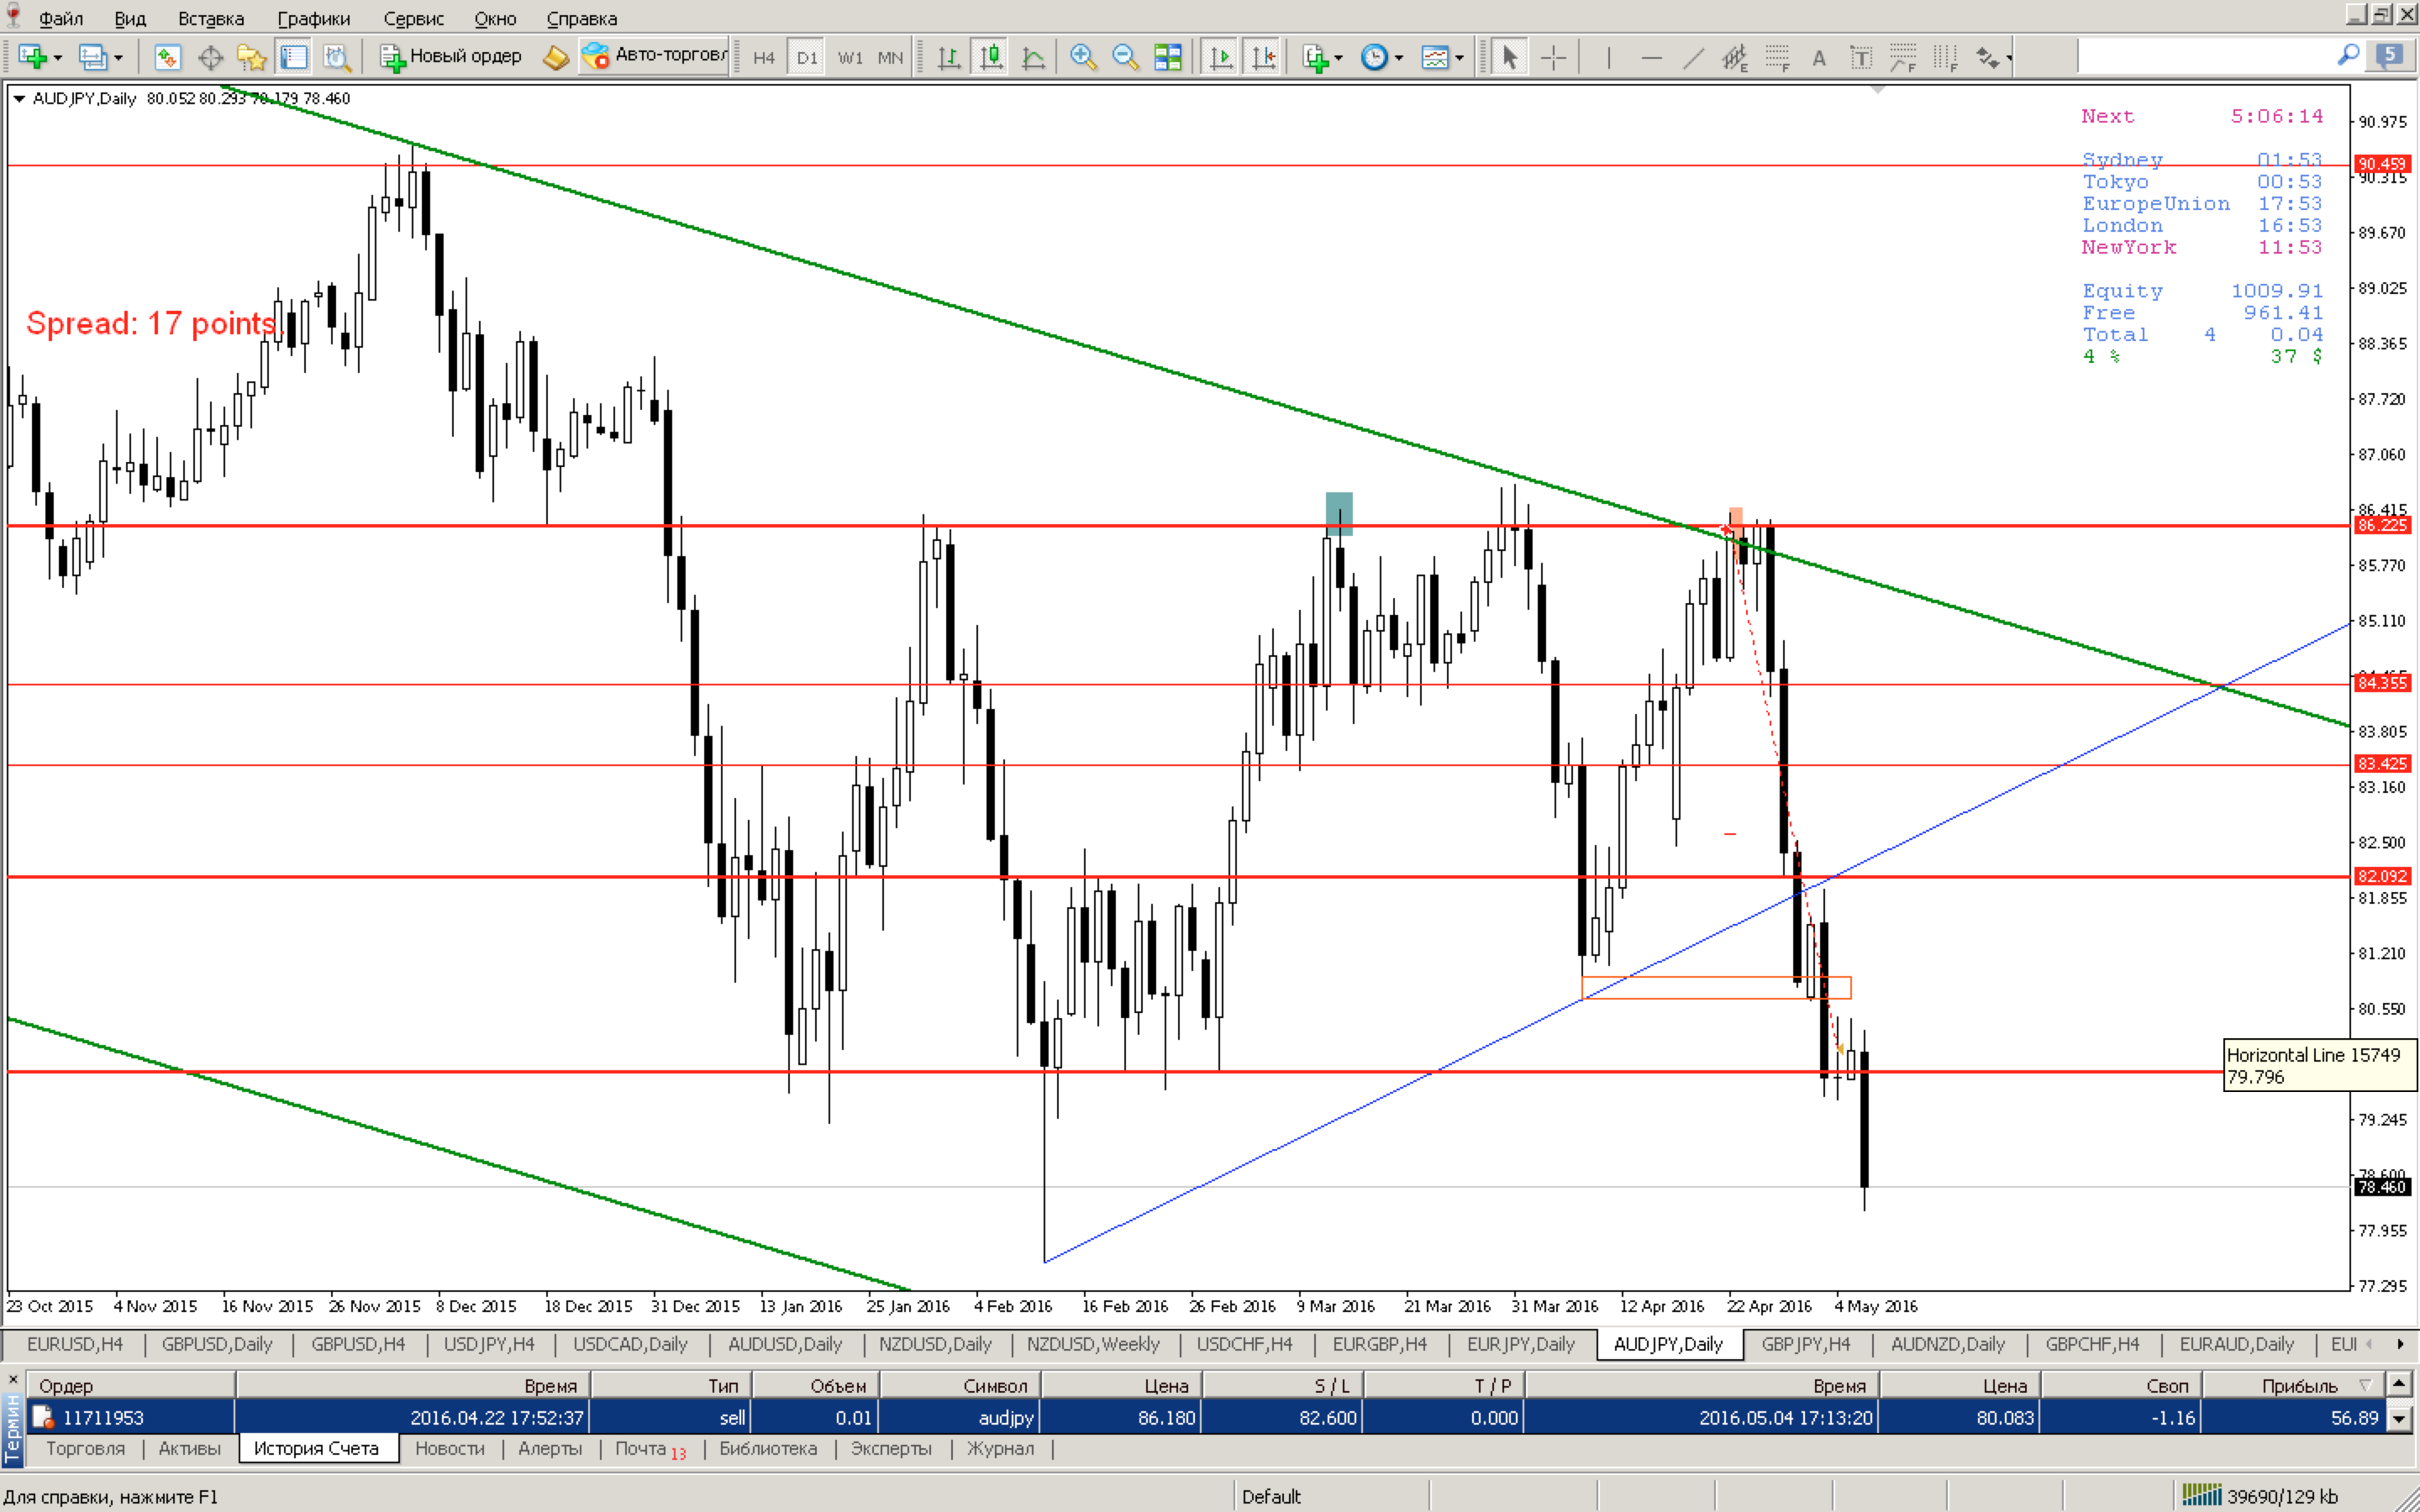Image resolution: width=2420 pixels, height=1512 pixels.
Task: Toggle the Navigator folder-star icon
Action: coord(251,57)
